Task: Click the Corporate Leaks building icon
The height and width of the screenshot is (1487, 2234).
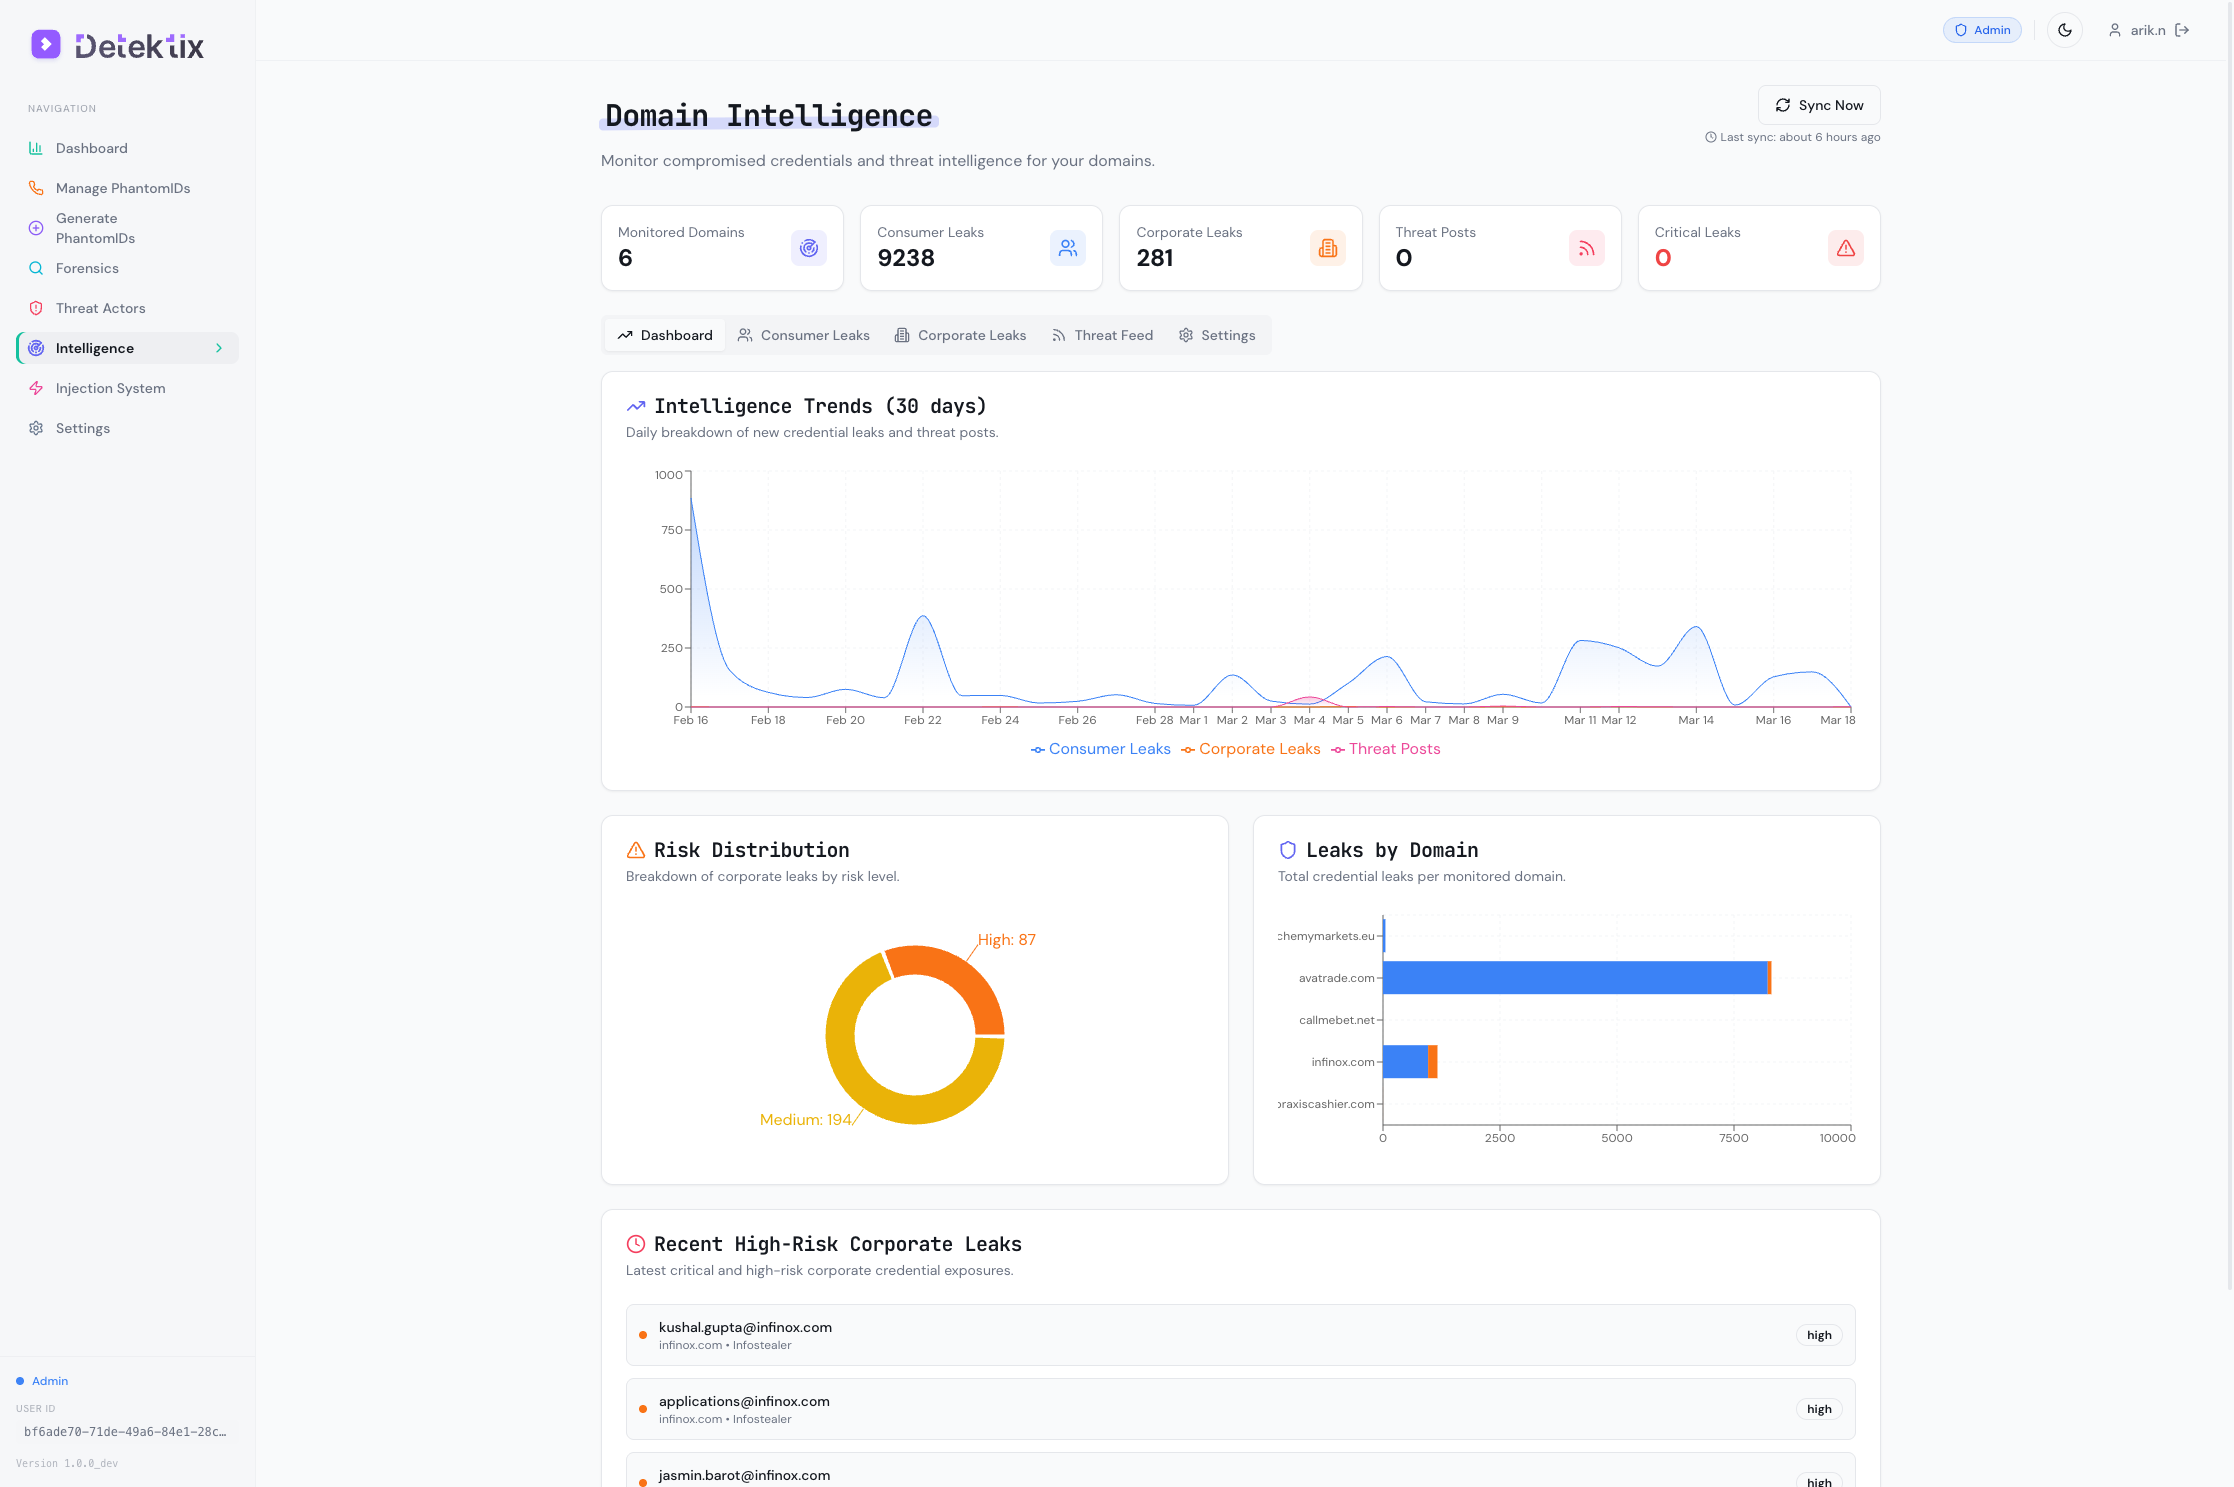Action: [x=1327, y=247]
